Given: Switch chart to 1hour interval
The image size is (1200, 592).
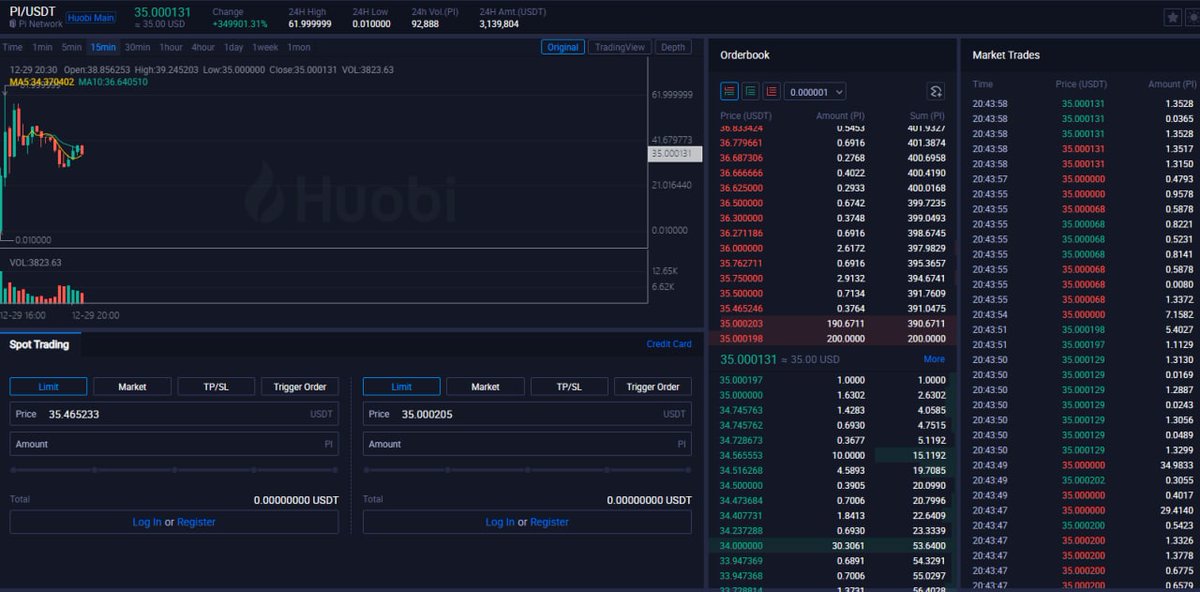Looking at the screenshot, I should [x=171, y=47].
